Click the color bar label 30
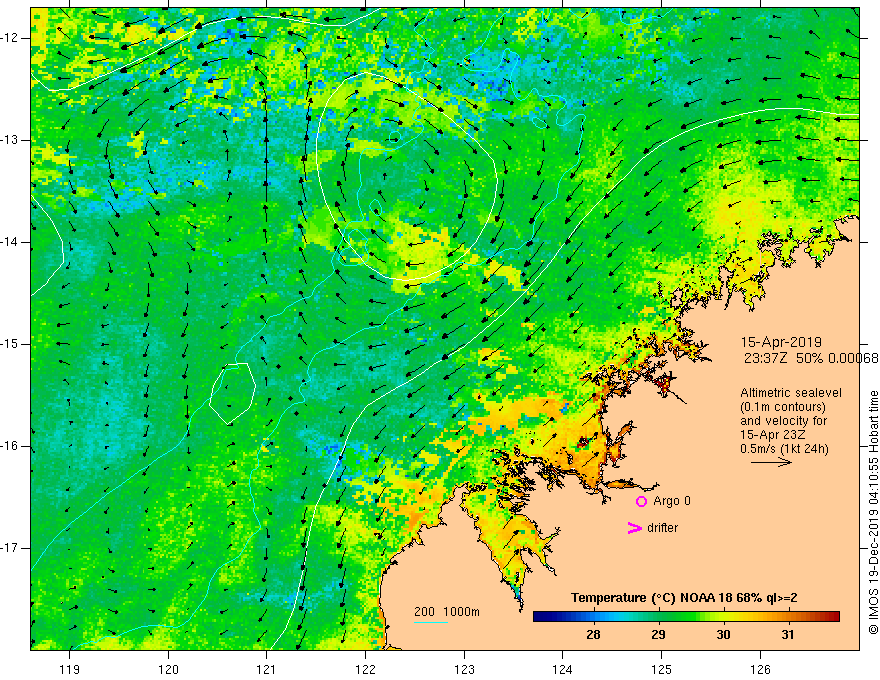 tap(723, 635)
